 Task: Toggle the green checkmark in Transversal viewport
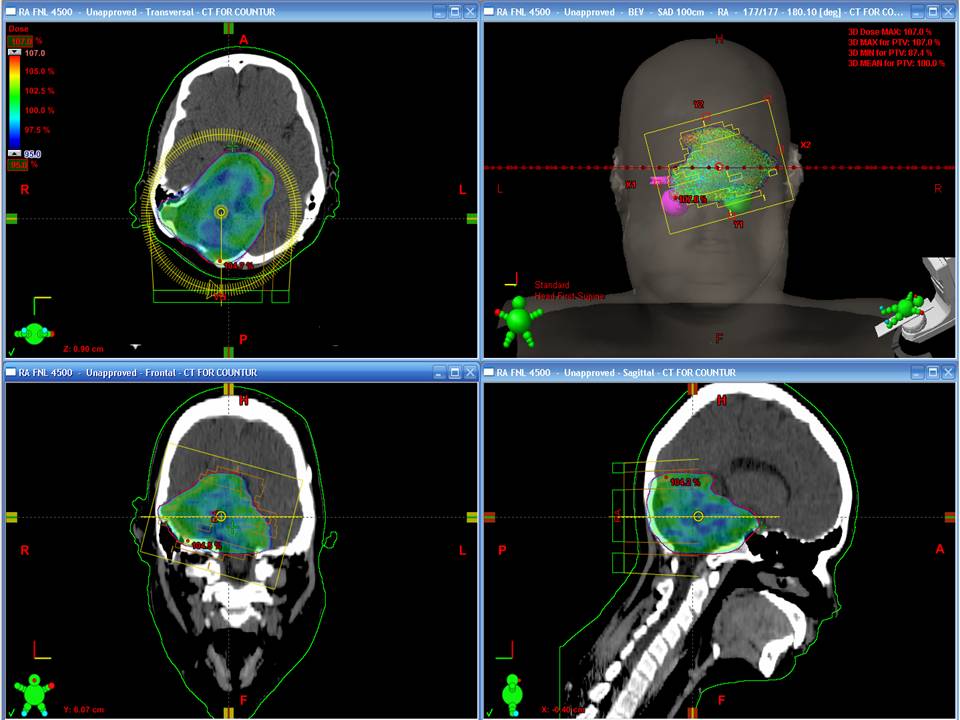(x=11, y=352)
